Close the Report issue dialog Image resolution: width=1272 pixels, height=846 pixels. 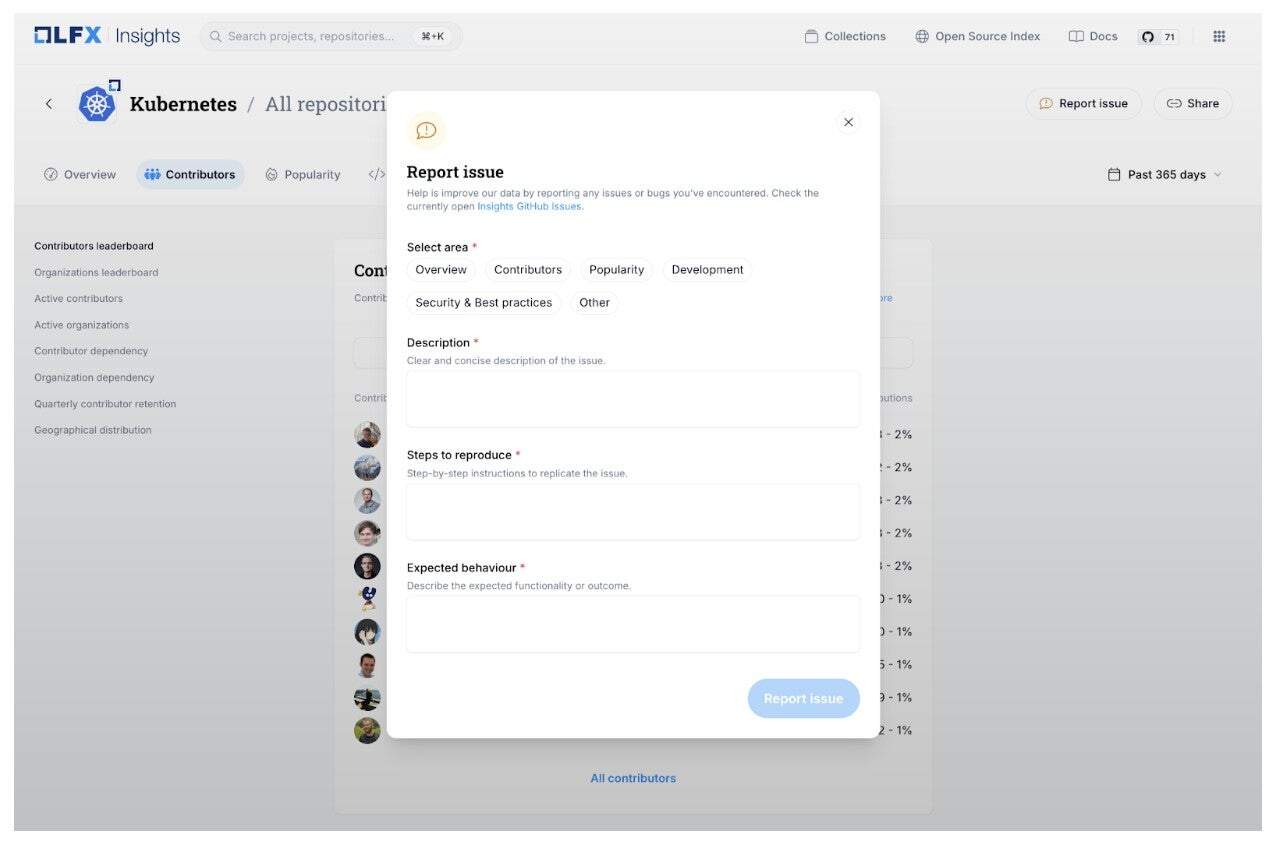point(848,122)
